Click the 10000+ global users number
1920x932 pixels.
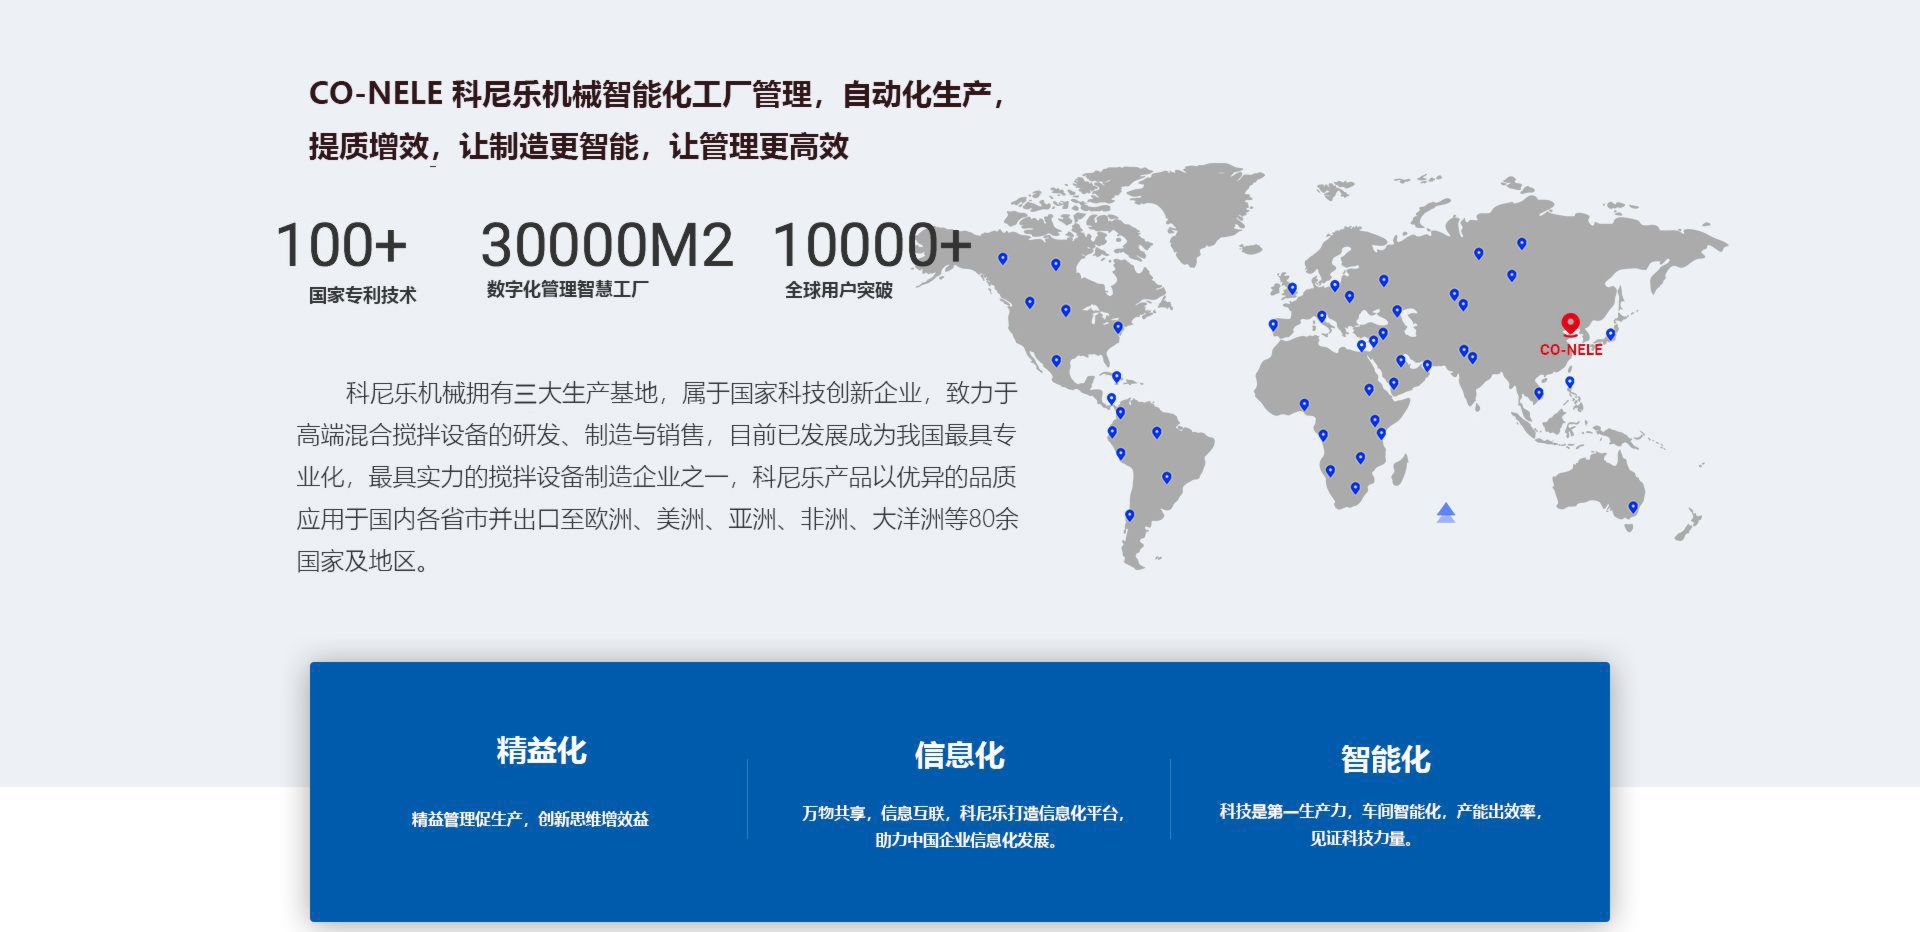pos(871,245)
